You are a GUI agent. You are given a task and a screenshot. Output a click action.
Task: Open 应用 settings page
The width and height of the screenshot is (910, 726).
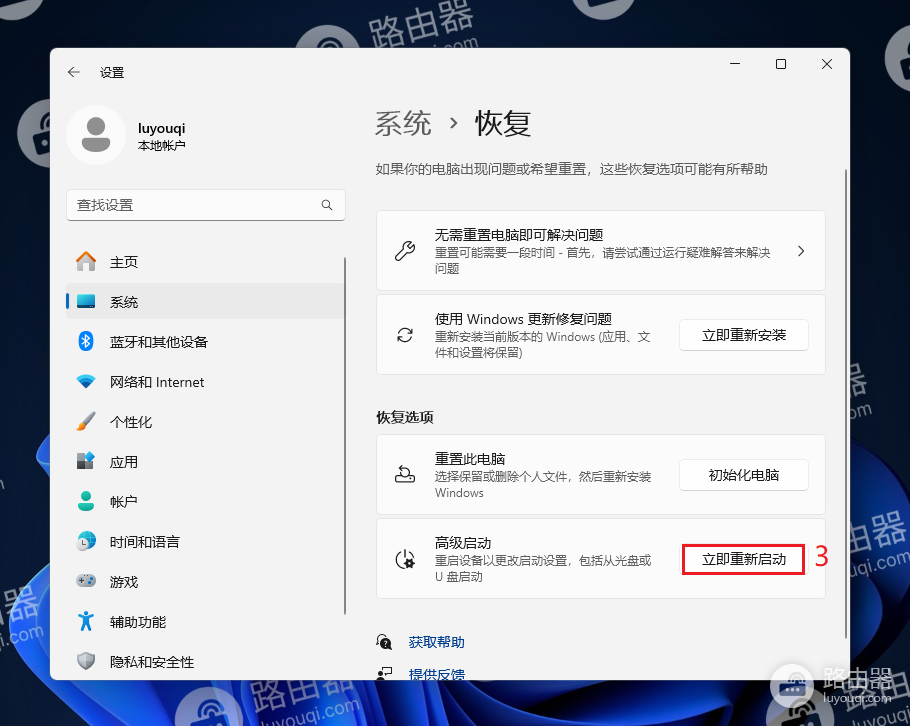[x=205, y=461]
